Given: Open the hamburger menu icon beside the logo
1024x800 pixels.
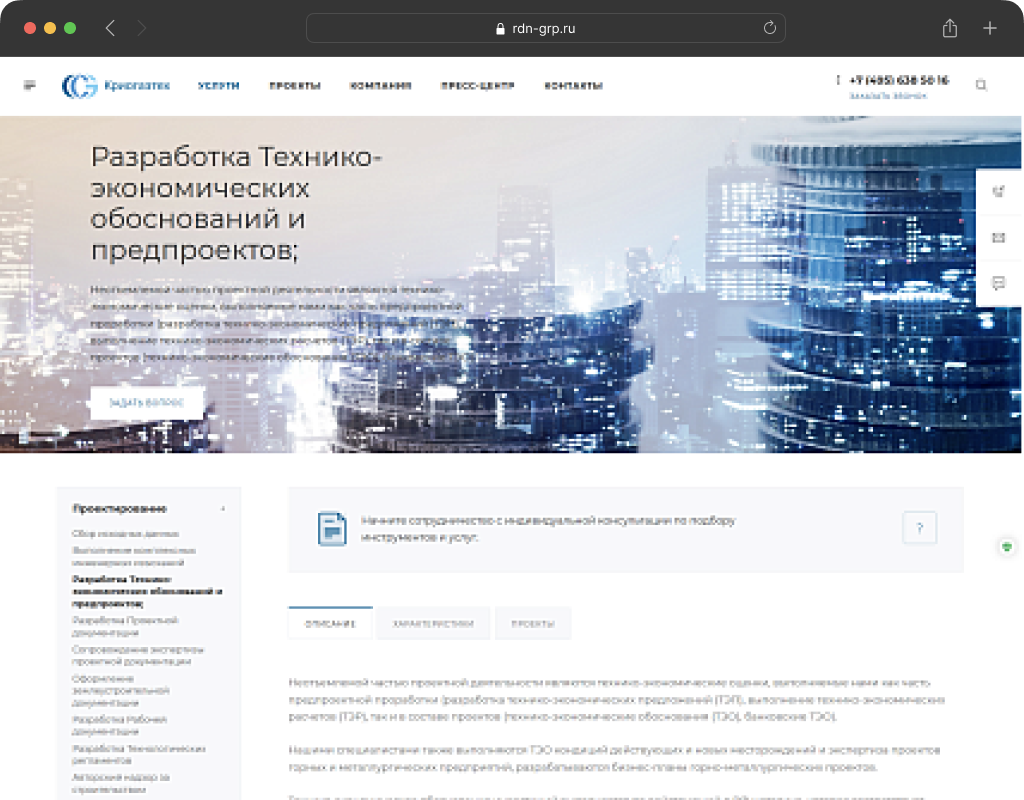Looking at the screenshot, I should point(30,86).
